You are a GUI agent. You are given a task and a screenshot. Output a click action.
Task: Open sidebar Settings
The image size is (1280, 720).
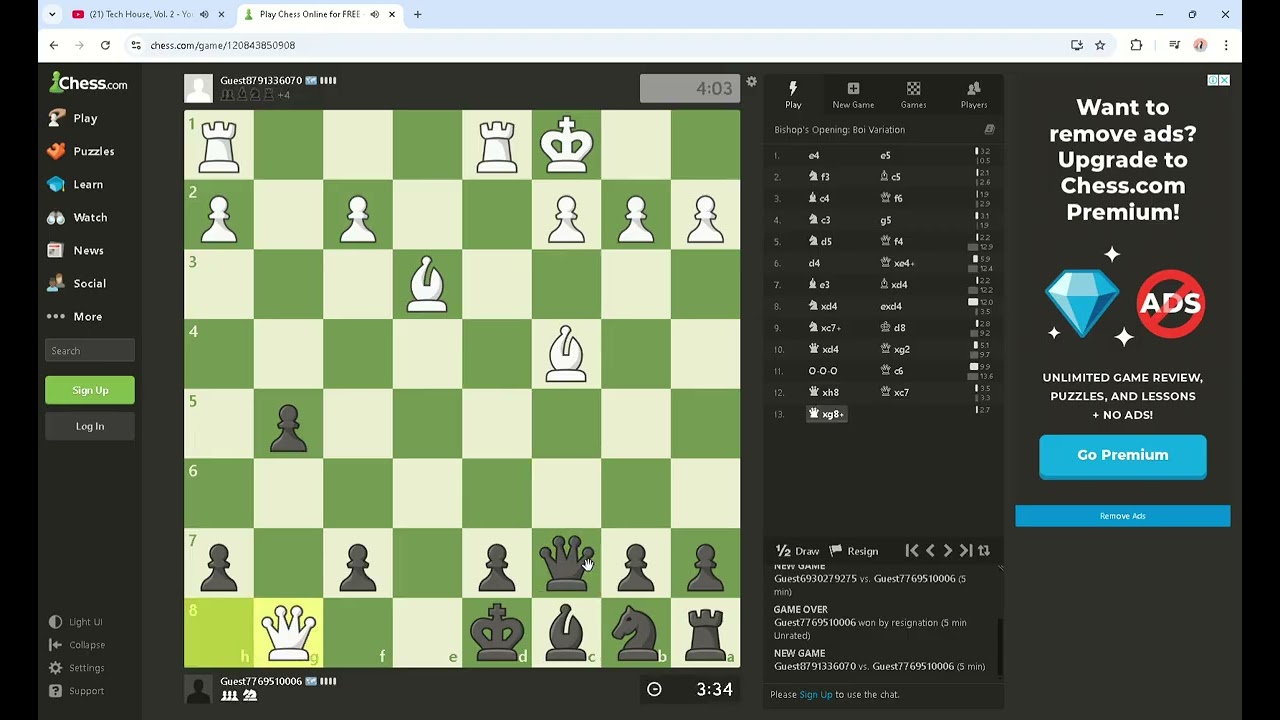point(77,668)
